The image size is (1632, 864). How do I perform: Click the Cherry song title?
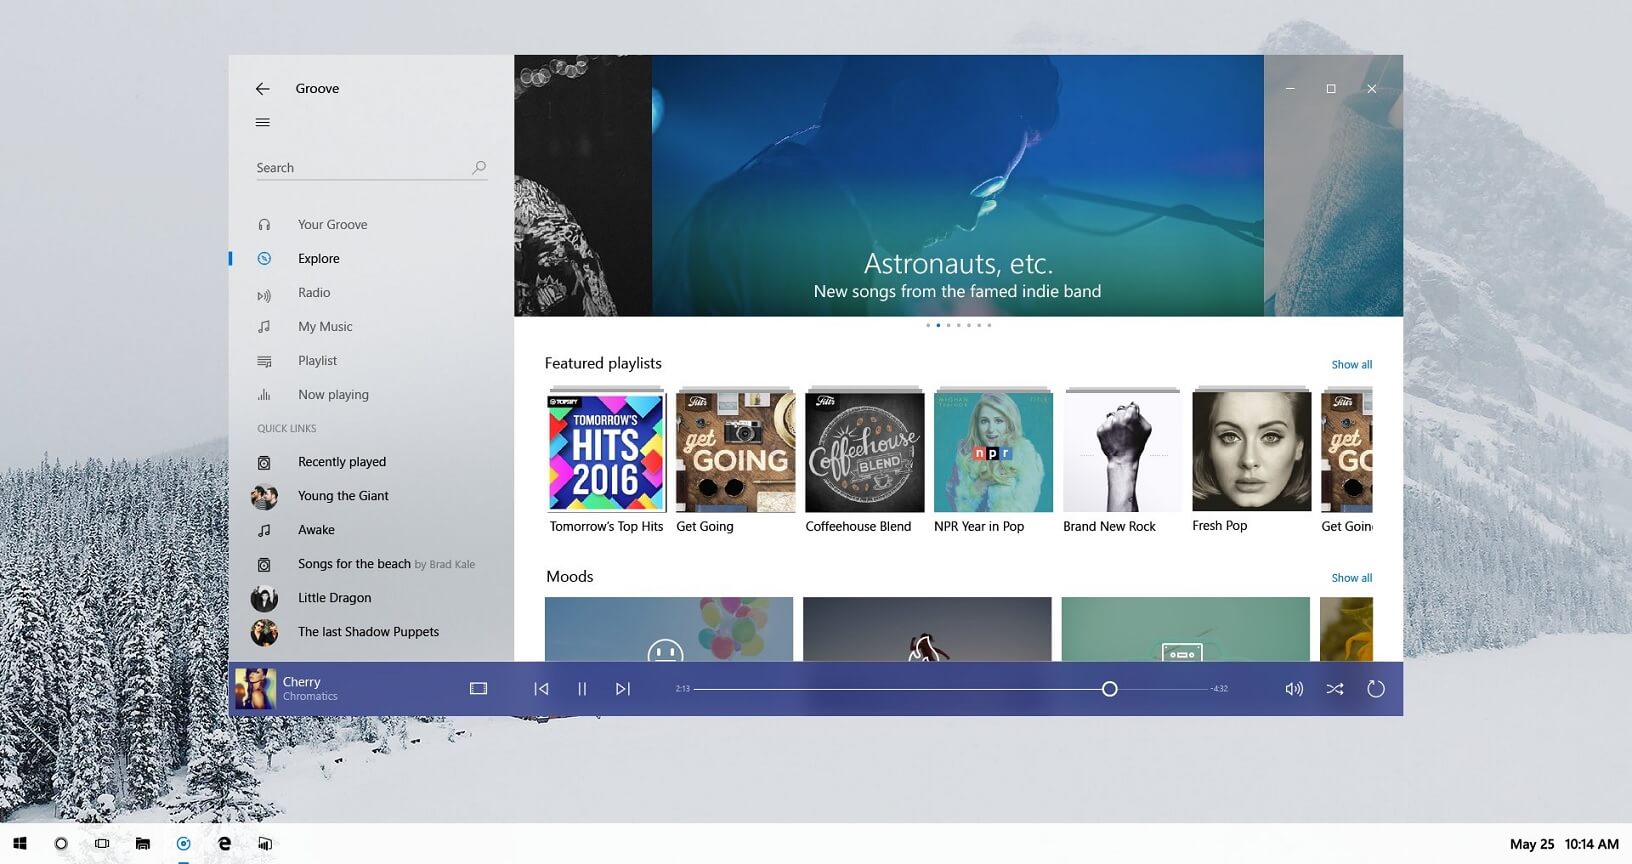coord(301,682)
